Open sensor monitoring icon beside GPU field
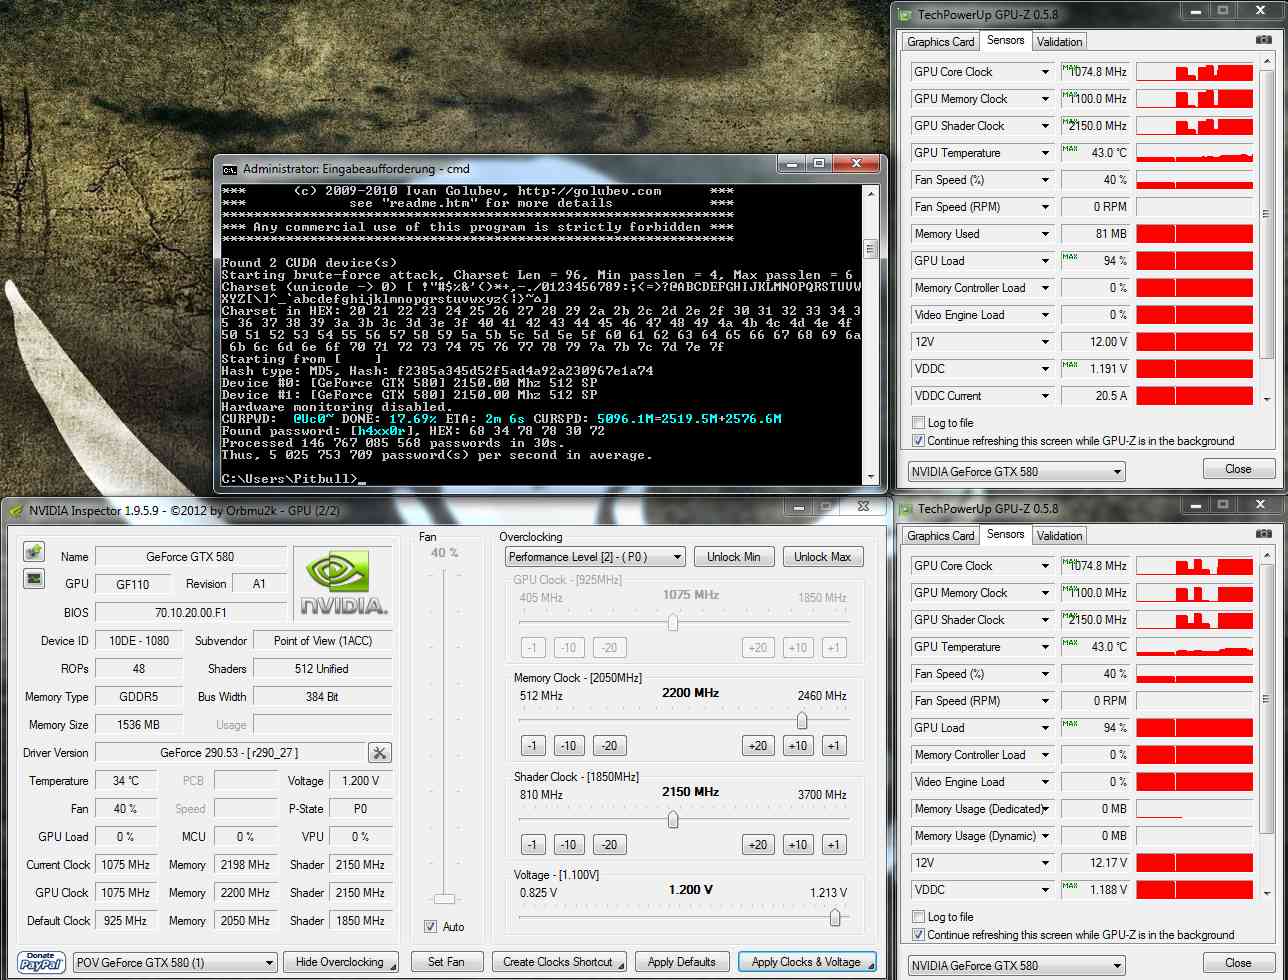Viewport: 1288px width, 980px height. click(x=34, y=578)
